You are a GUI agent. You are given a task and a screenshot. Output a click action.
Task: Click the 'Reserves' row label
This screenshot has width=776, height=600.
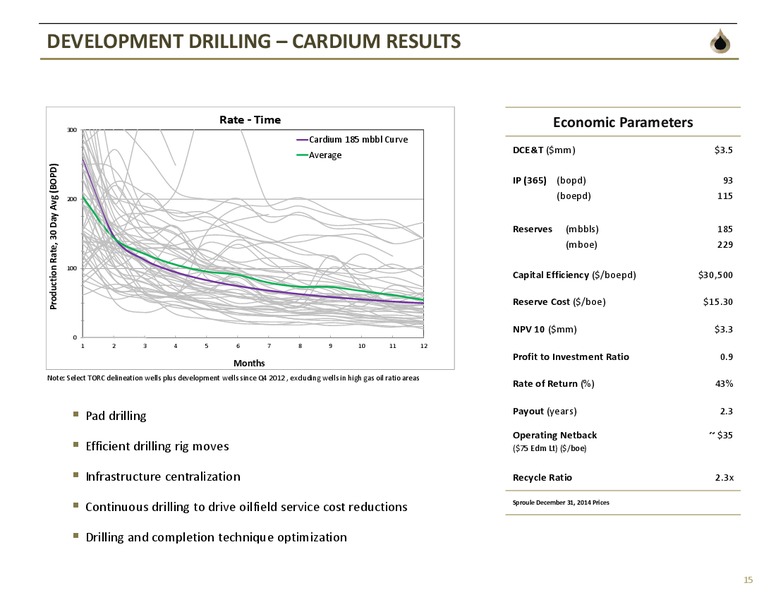(533, 229)
